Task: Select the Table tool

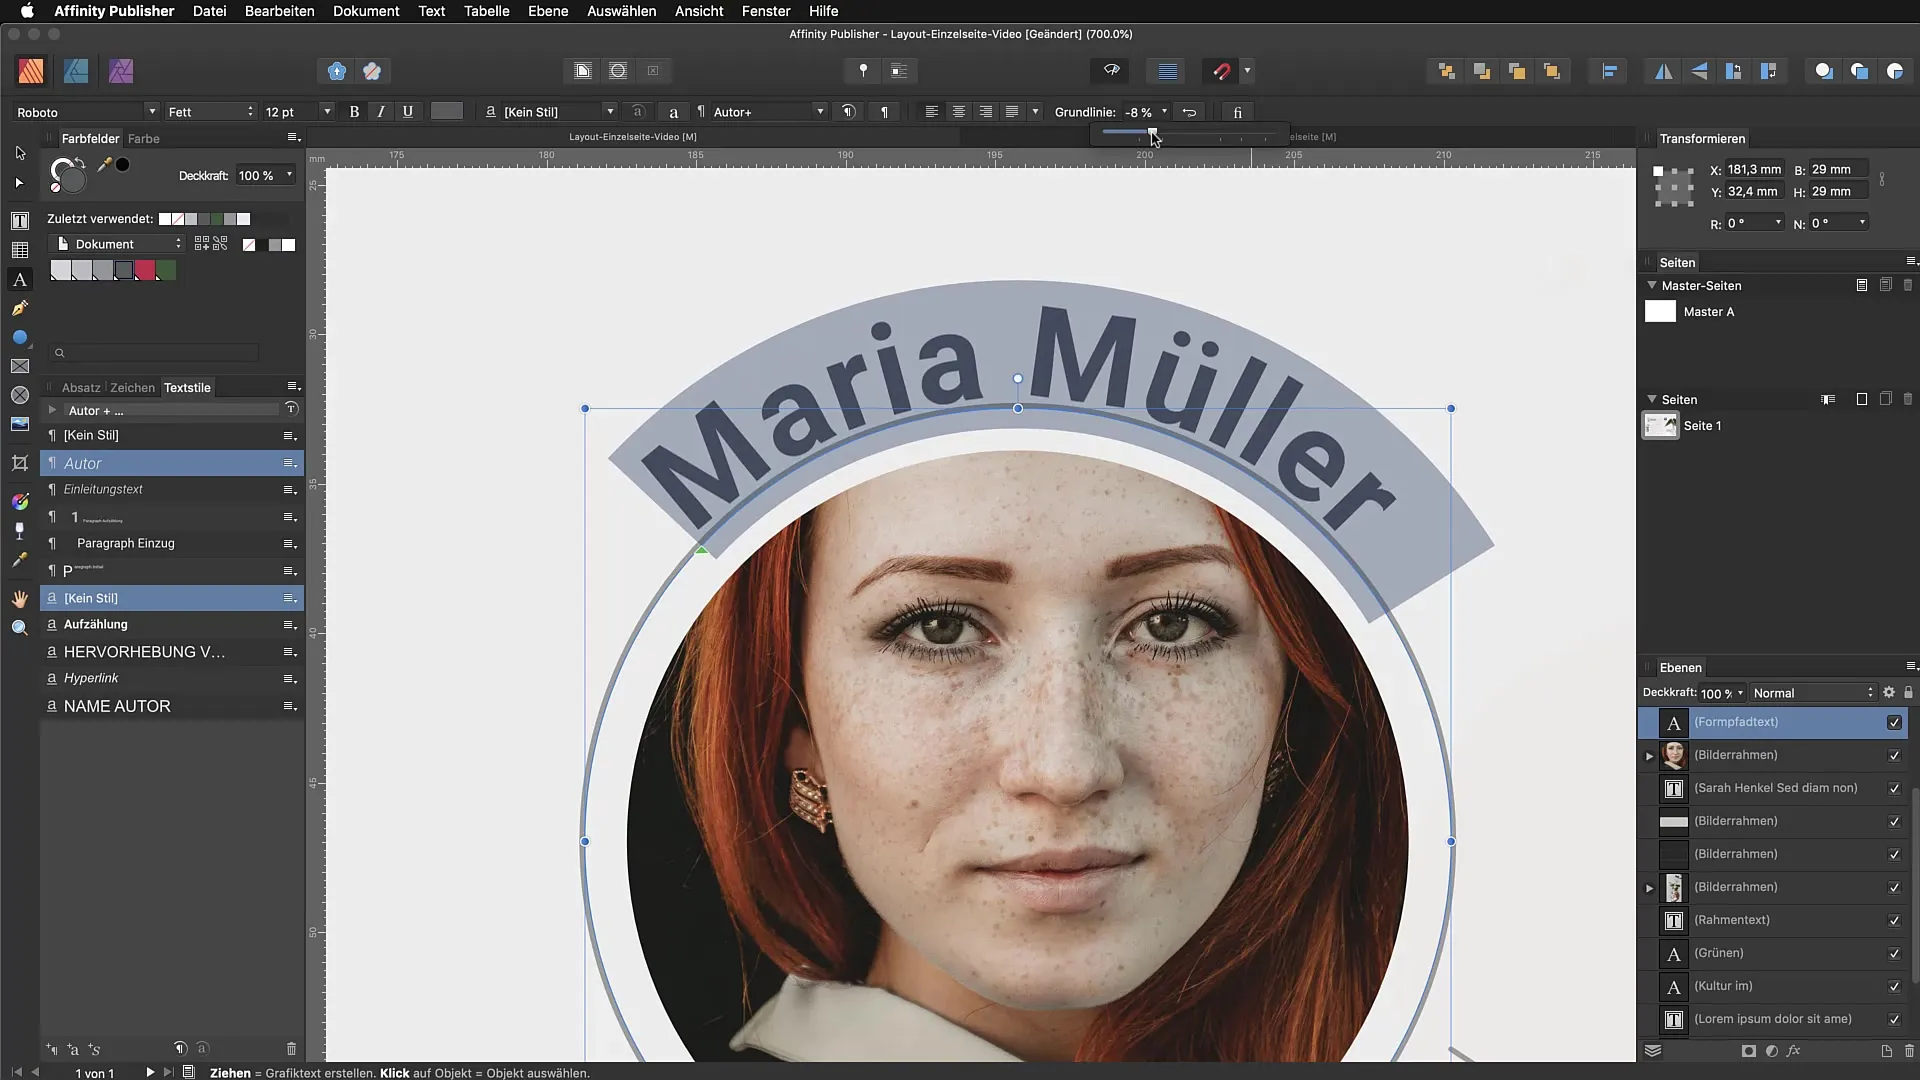Action: pos(20,250)
